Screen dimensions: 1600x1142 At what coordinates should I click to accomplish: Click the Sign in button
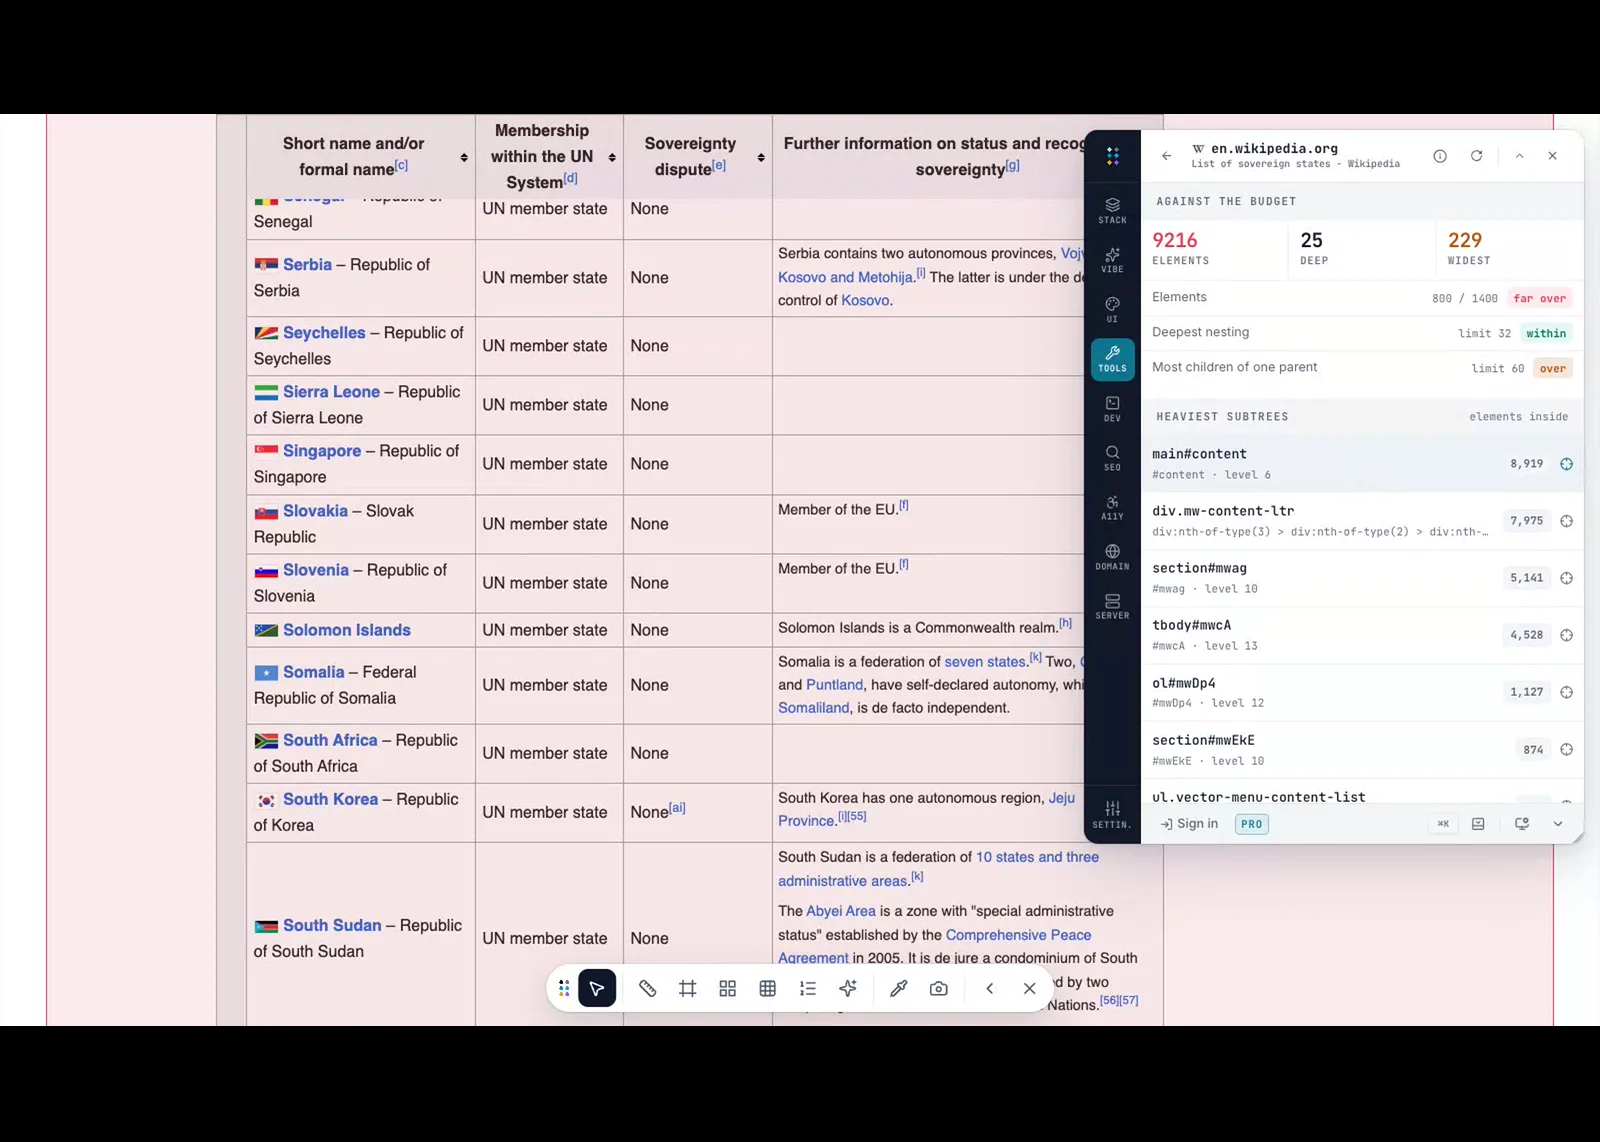click(x=1189, y=824)
